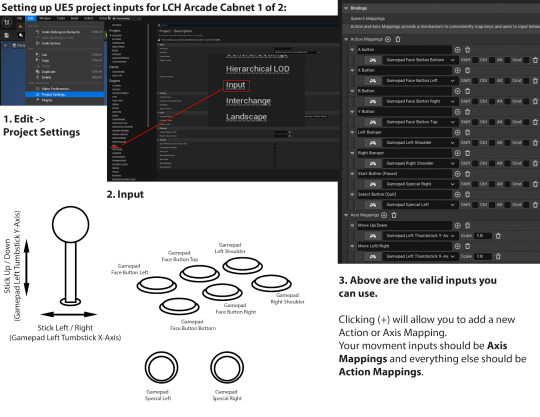Add key to B Button mapping
This screenshot has height=417, width=540.
457,91
